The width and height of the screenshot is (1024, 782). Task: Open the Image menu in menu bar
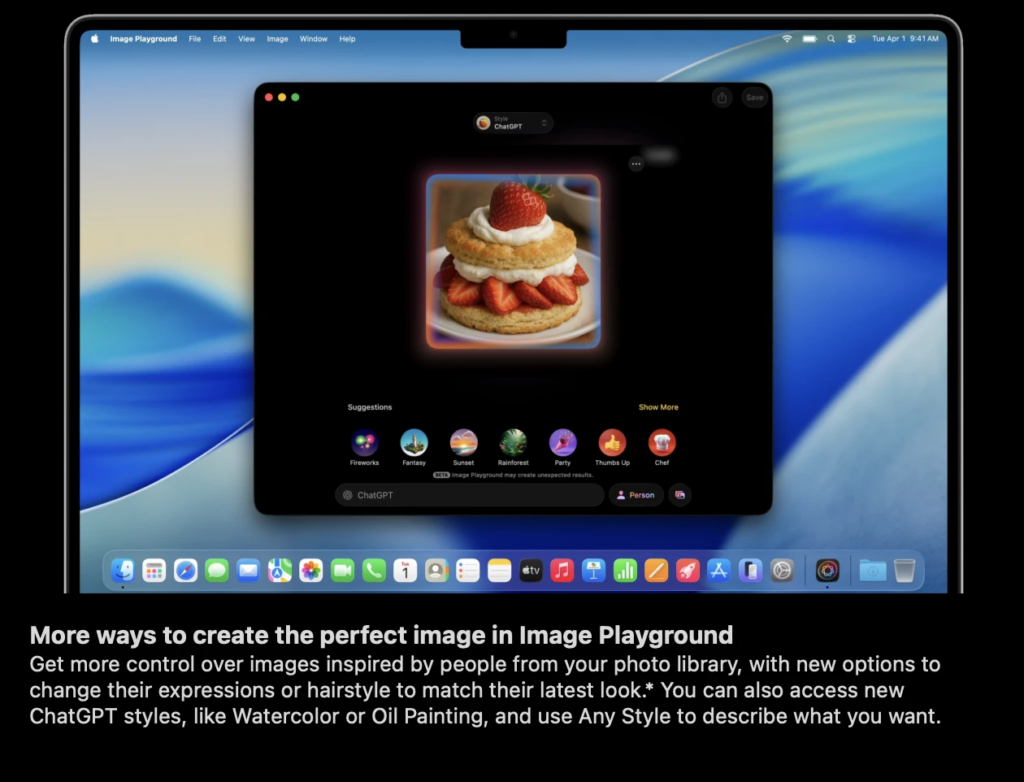(x=277, y=39)
